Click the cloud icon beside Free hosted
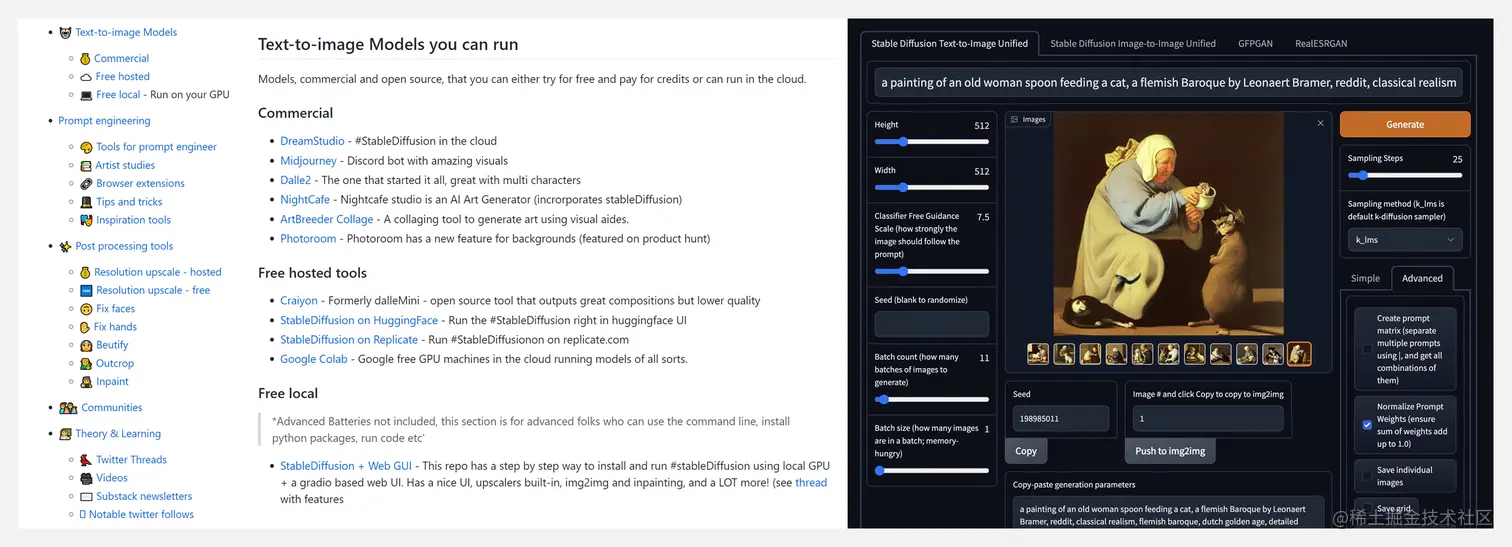1512x547 pixels. (85, 77)
